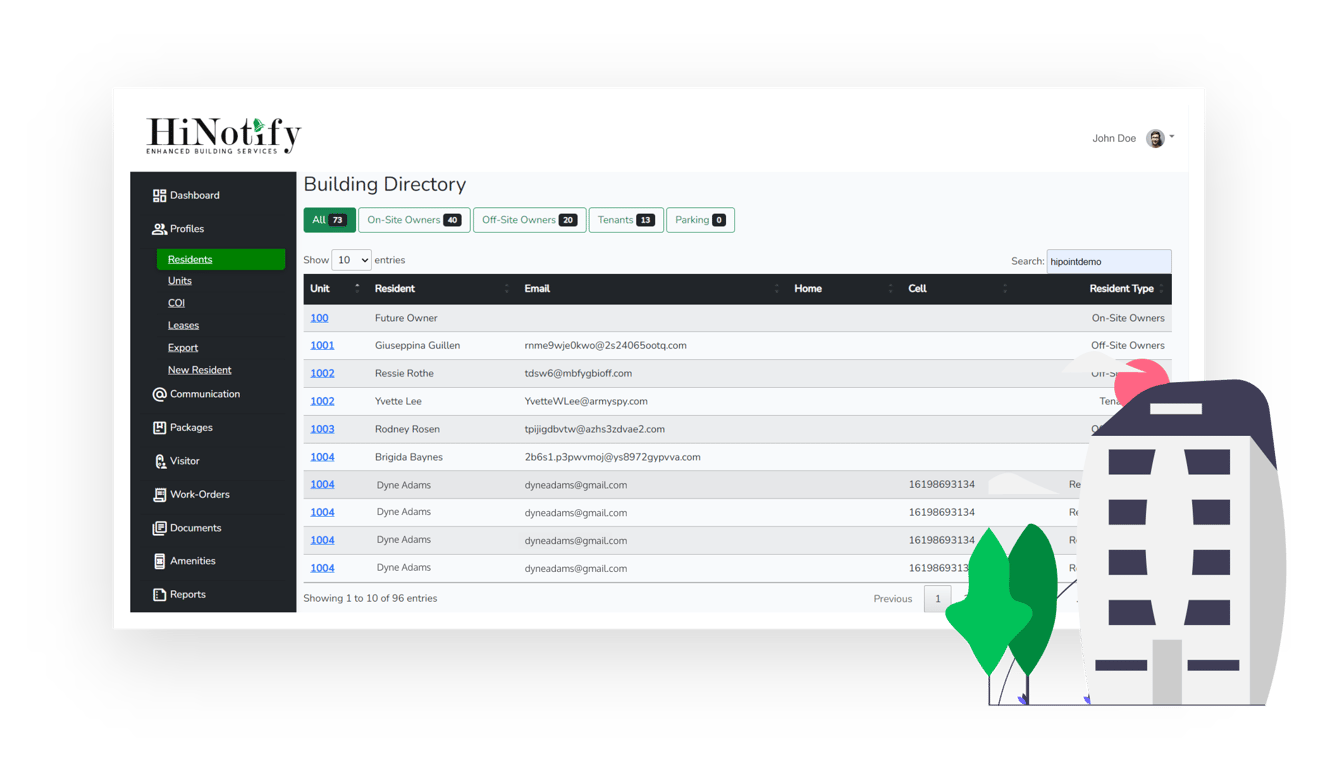Open the Export submenu link
The width and height of the screenshot is (1318, 768).
point(183,348)
